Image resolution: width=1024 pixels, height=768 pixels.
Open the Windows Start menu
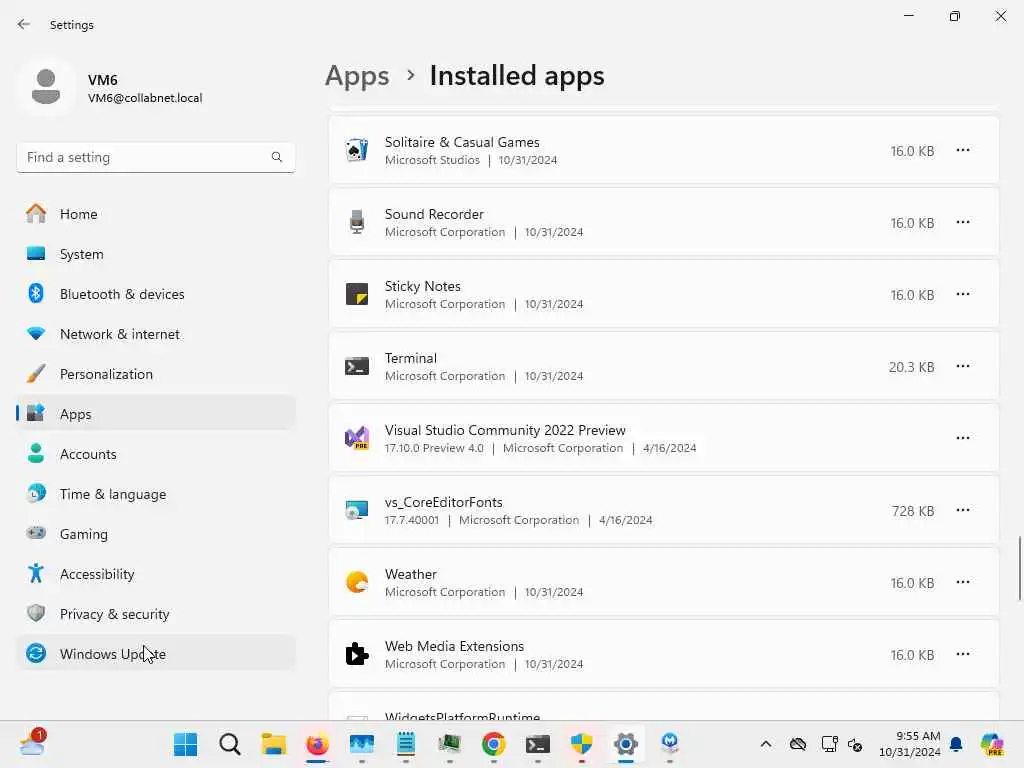tap(185, 744)
